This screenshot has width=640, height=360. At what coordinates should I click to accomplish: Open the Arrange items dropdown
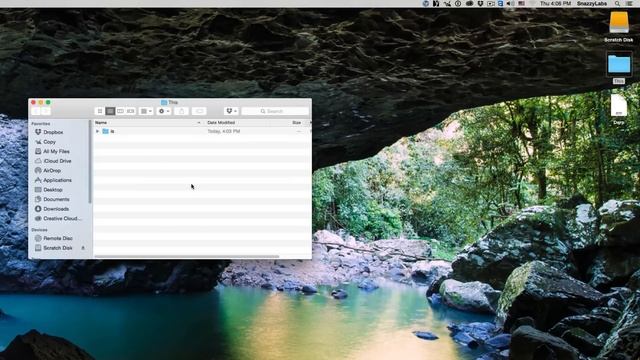click(x=146, y=111)
